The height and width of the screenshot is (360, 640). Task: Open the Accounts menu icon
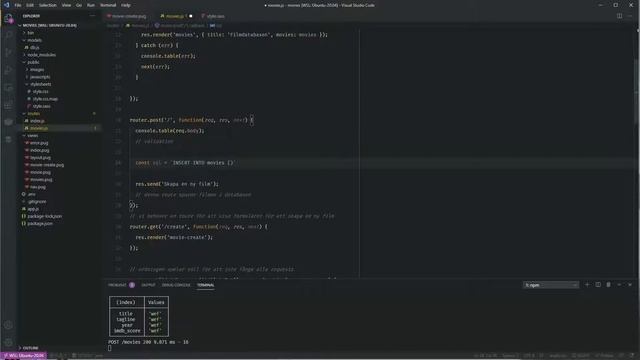point(8,325)
